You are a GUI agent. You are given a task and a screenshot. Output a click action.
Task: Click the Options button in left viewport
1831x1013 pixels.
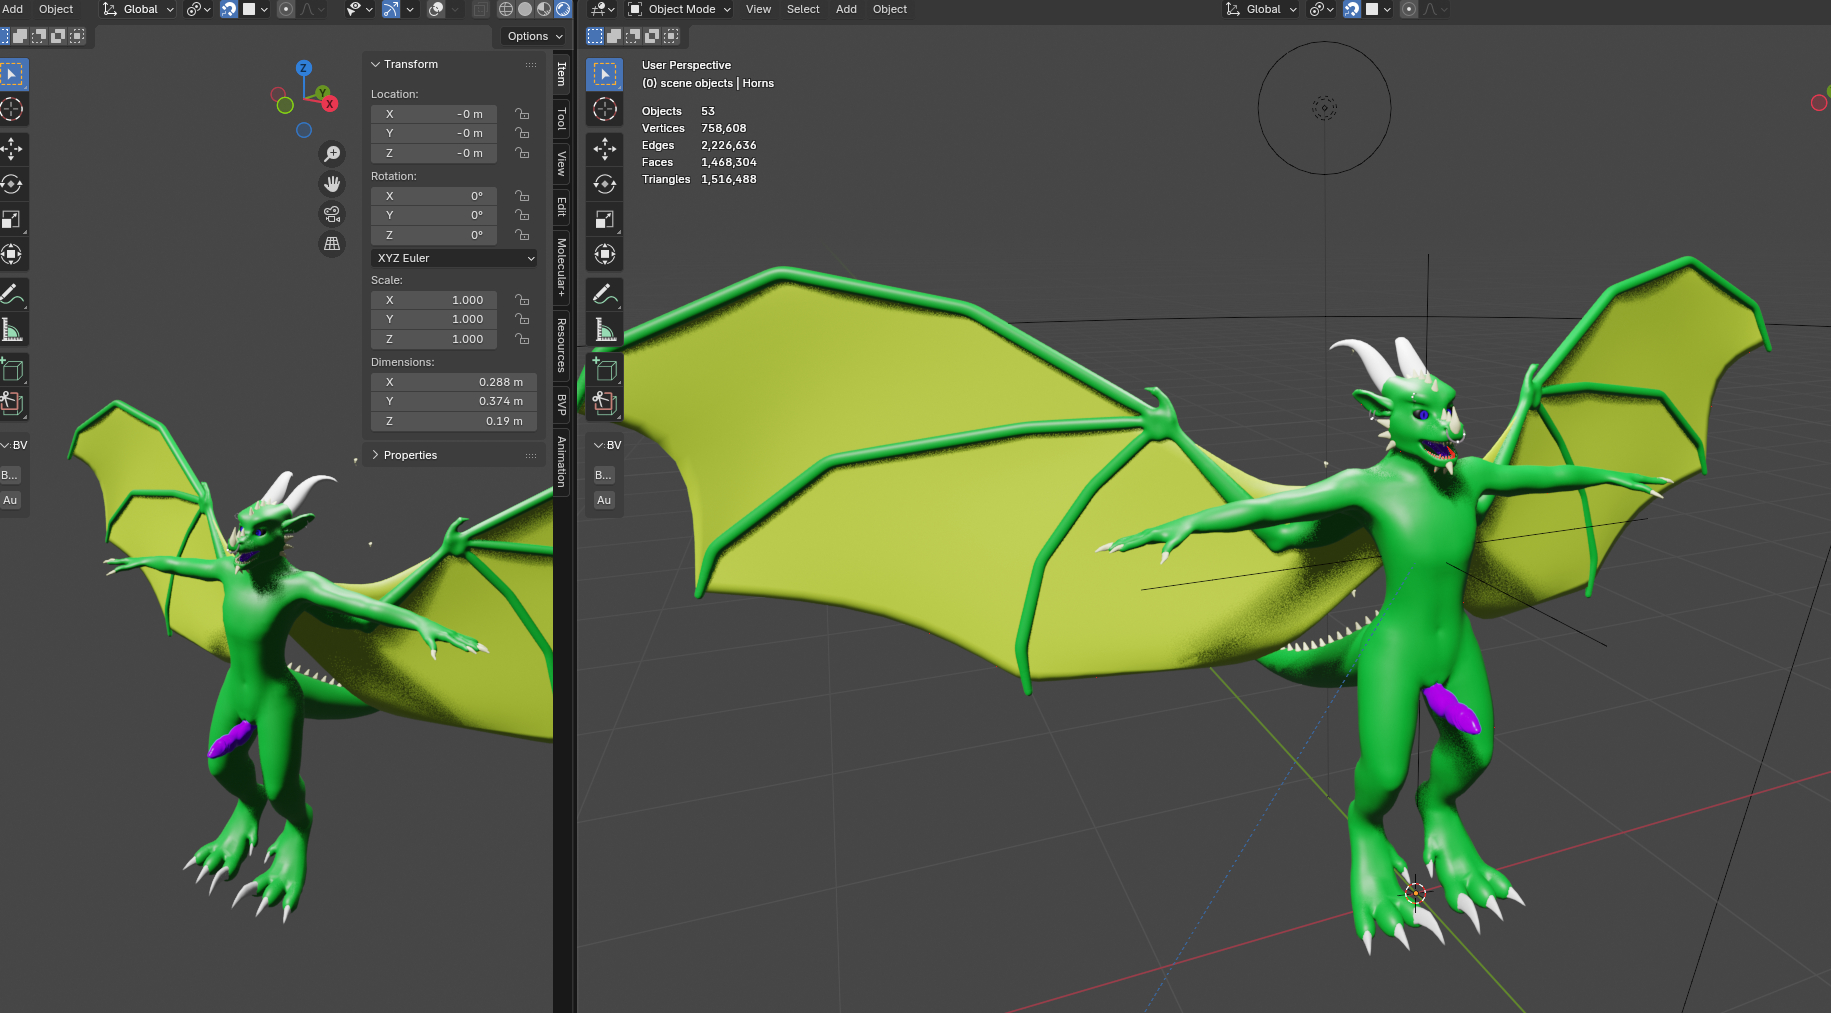point(534,36)
